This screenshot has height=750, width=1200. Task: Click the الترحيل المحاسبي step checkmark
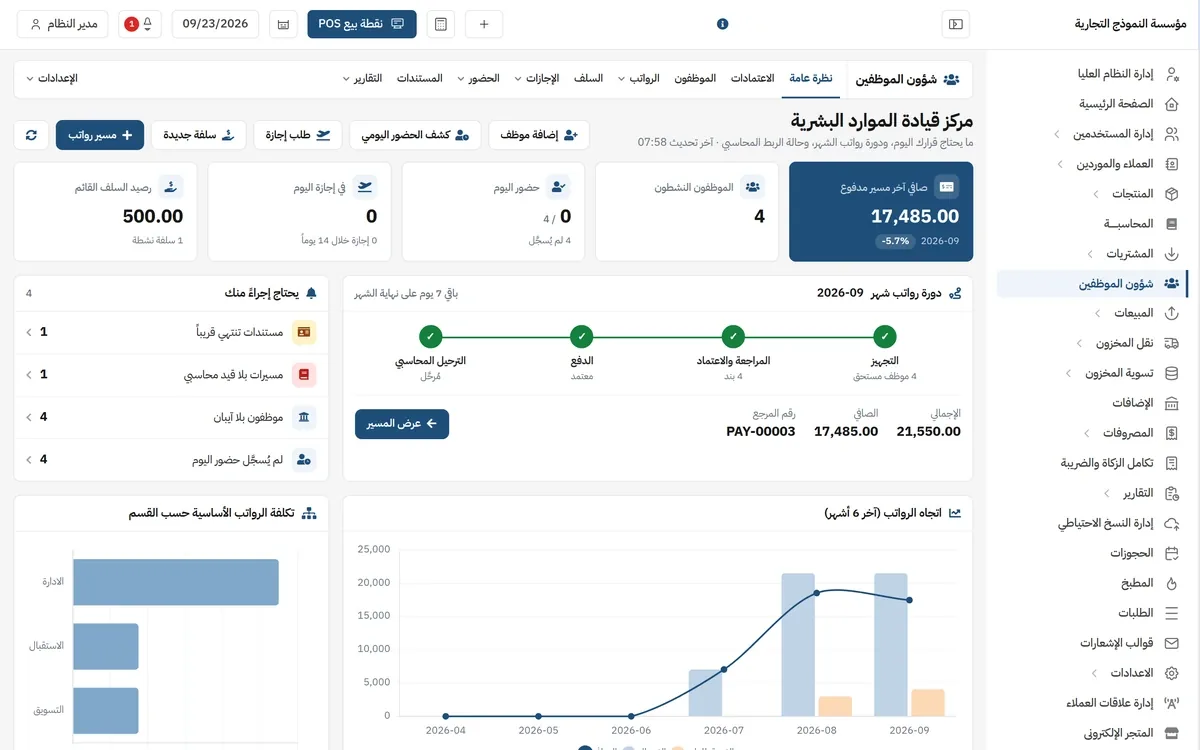tap(431, 336)
